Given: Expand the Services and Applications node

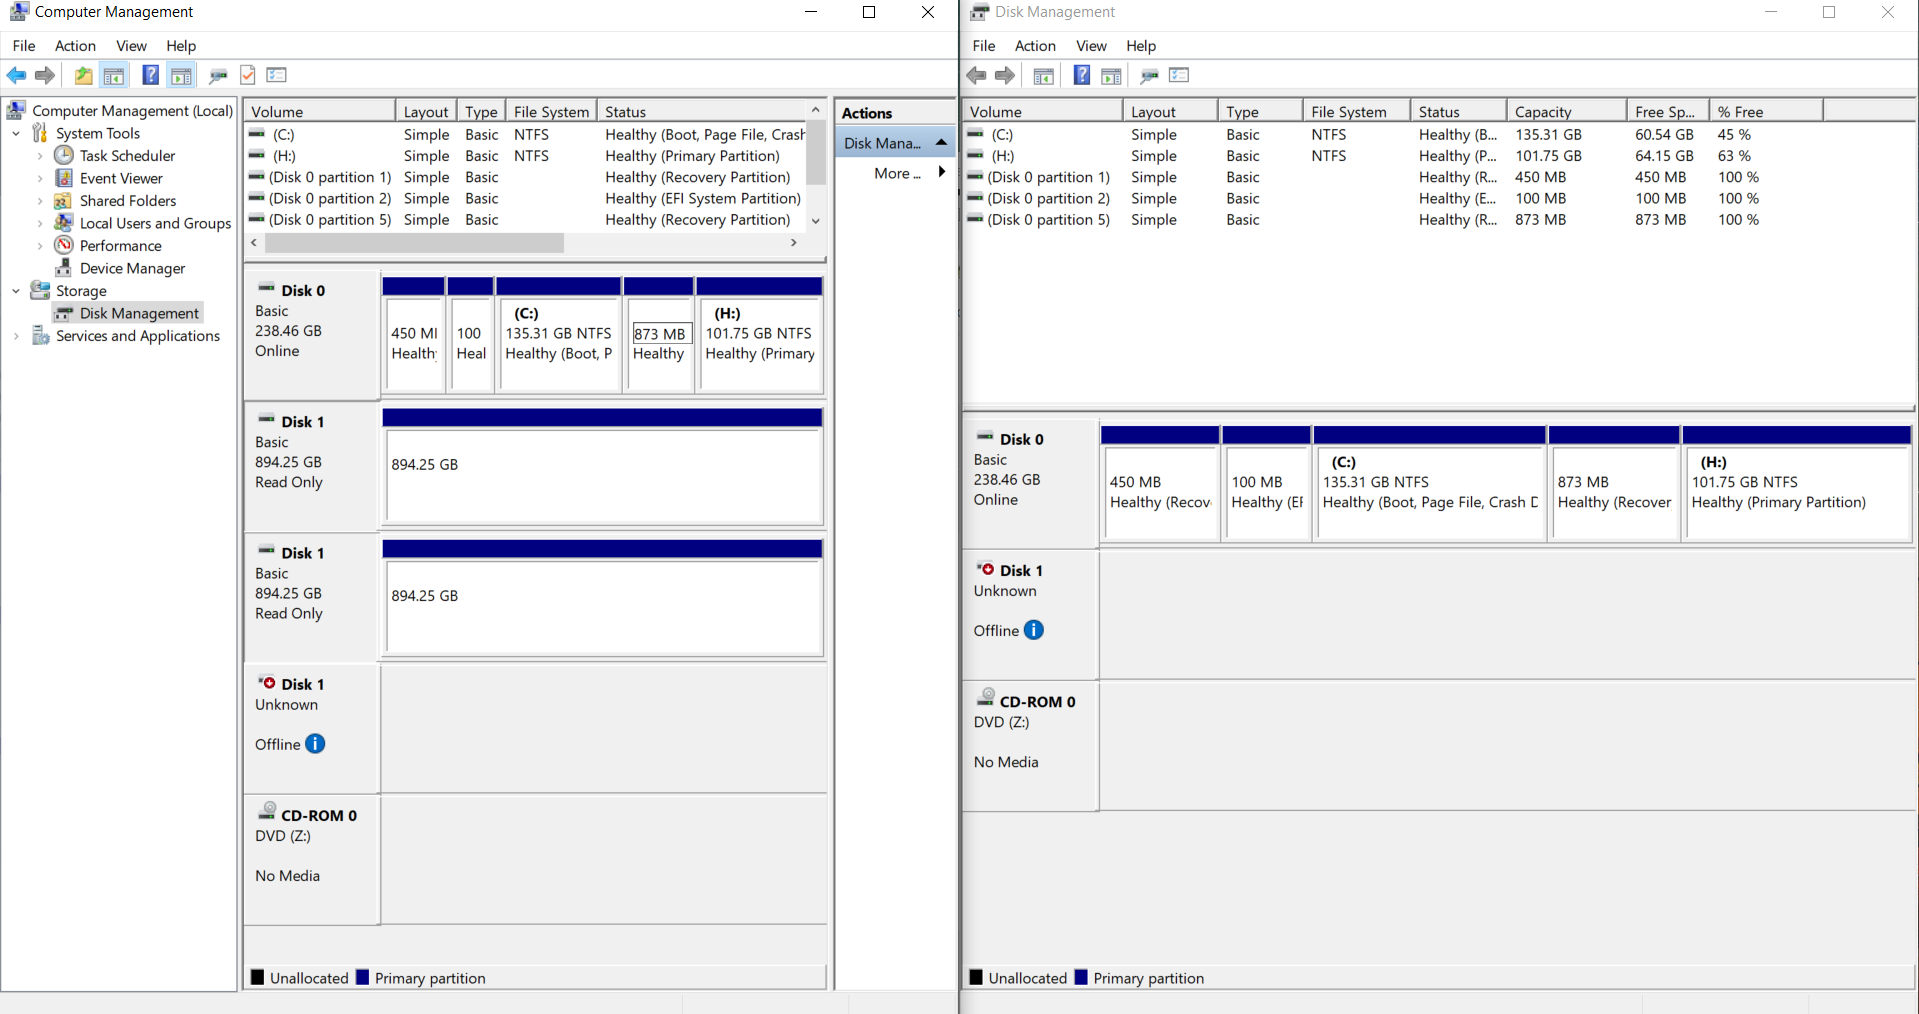Looking at the screenshot, I should [x=16, y=336].
